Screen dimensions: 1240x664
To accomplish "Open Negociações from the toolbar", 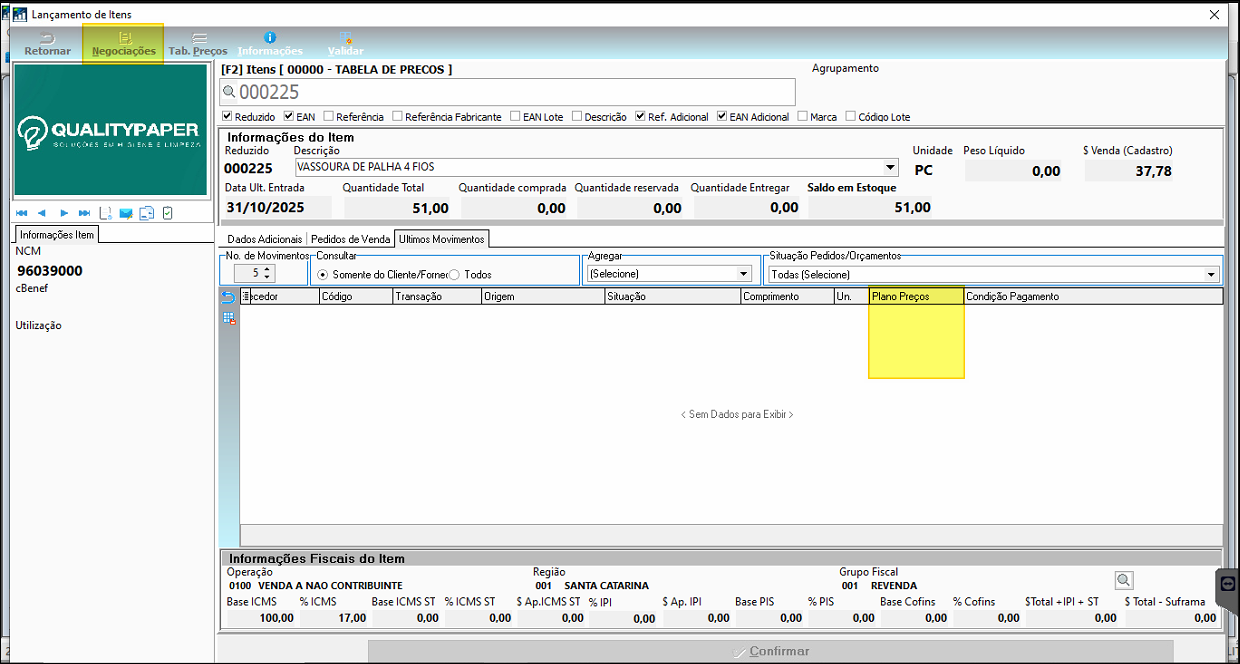I will 123,43.
